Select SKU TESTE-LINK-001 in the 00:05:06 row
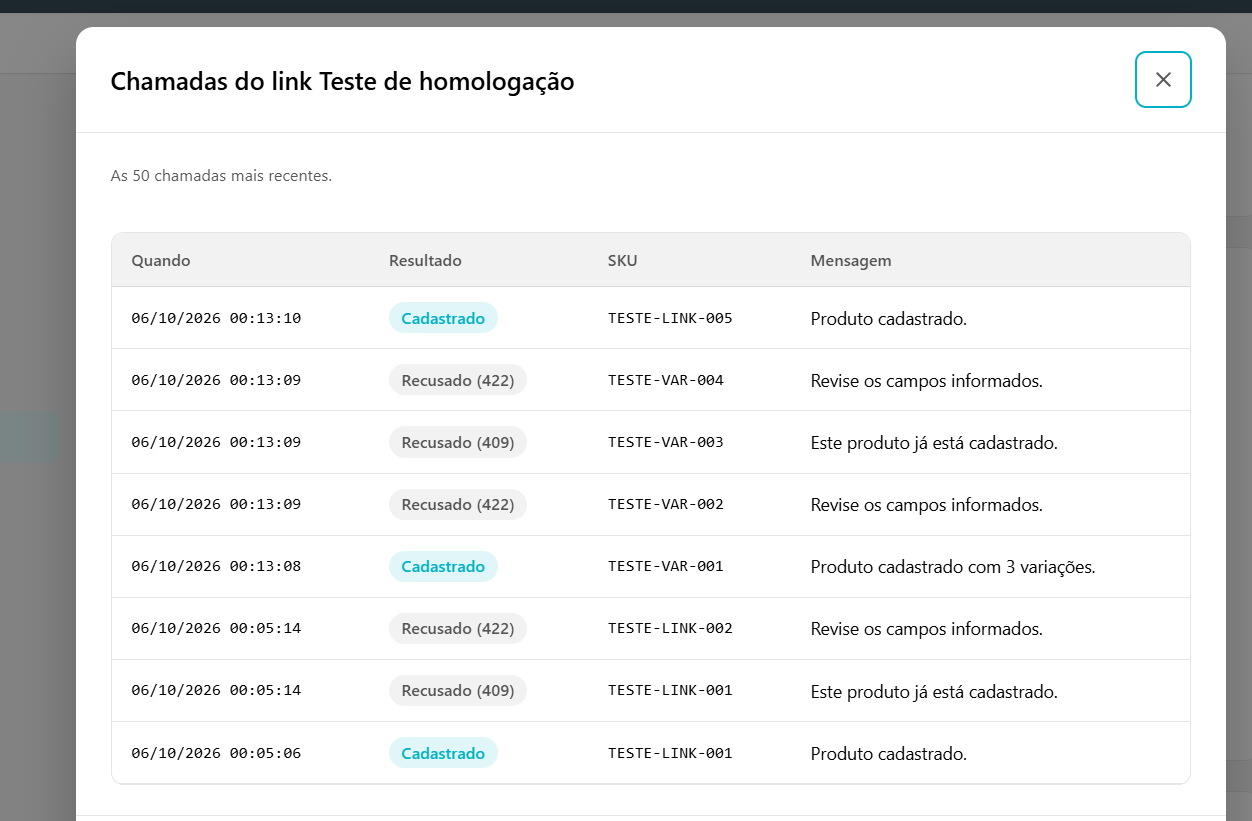 click(x=670, y=752)
